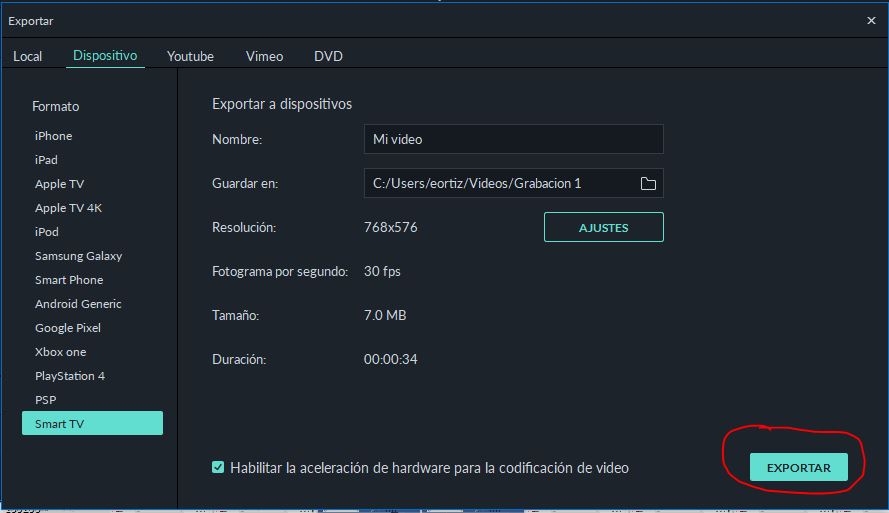Toggle hardware acceleration checkbox
Viewport: 889px width, 513px height.
pyautogui.click(x=218, y=467)
